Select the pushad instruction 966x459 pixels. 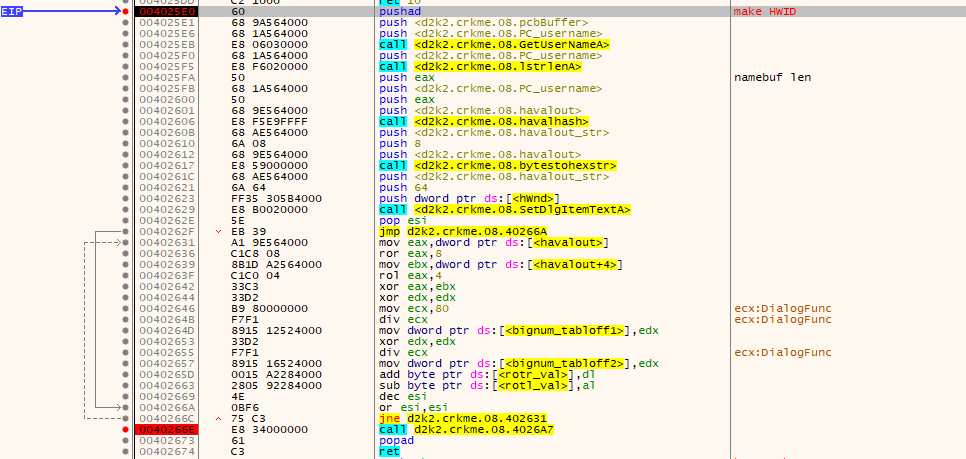[400, 12]
